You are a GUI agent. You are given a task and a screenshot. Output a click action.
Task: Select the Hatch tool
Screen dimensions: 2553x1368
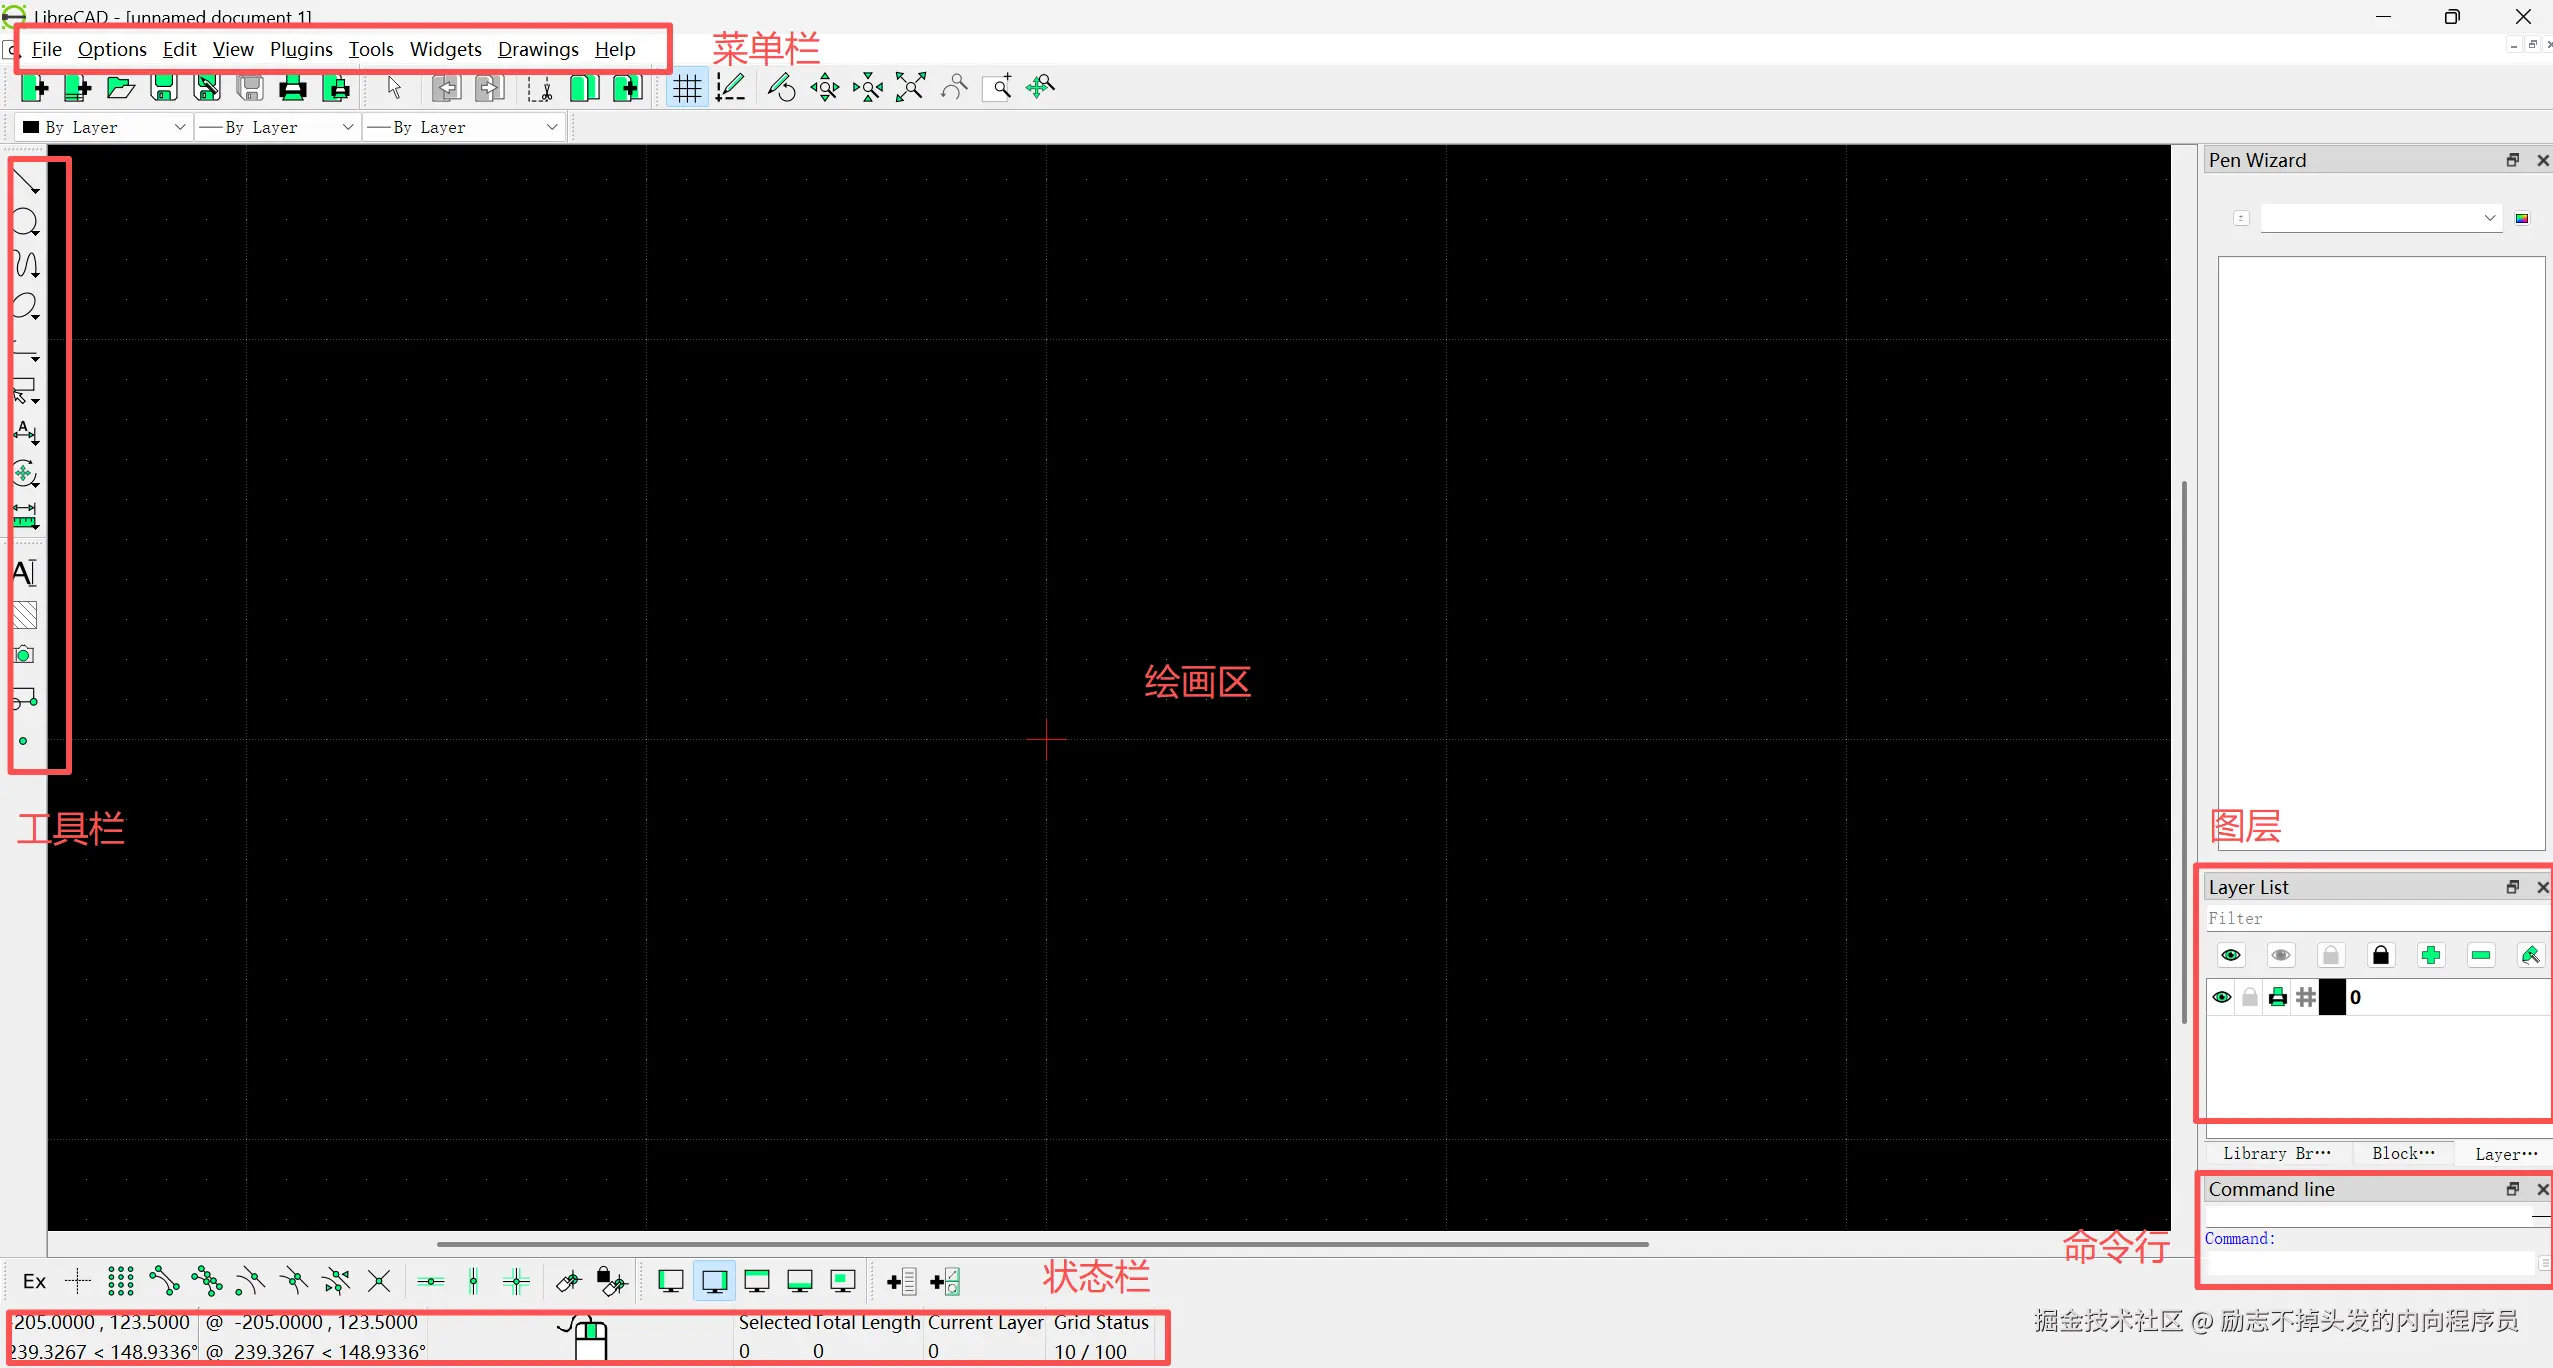point(25,614)
